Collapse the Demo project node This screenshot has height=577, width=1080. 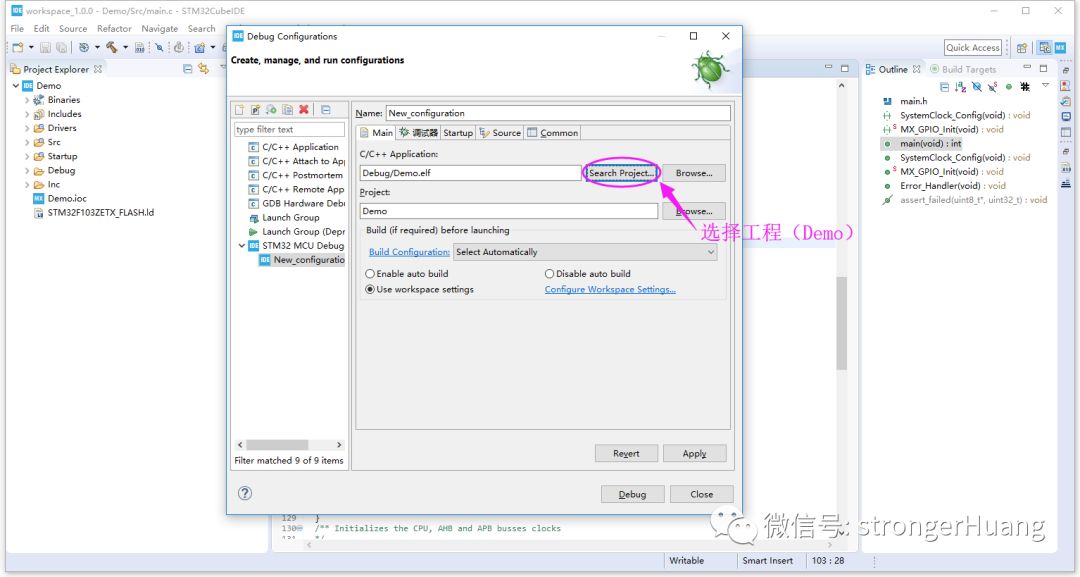tap(16, 86)
